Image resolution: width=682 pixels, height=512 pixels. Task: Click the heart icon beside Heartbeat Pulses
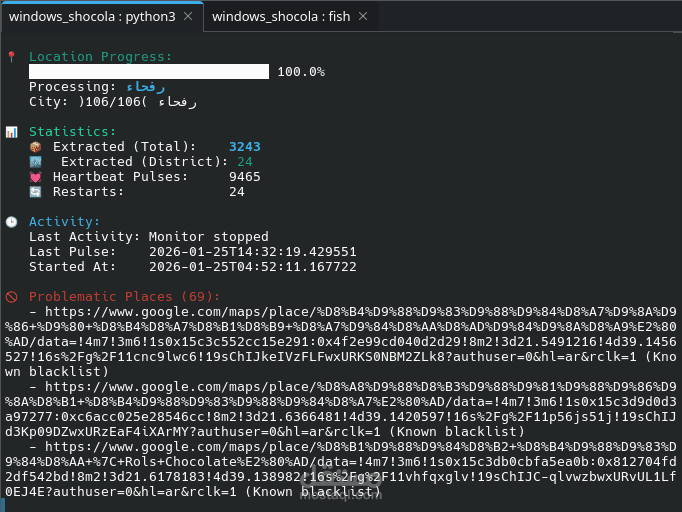pos(36,177)
